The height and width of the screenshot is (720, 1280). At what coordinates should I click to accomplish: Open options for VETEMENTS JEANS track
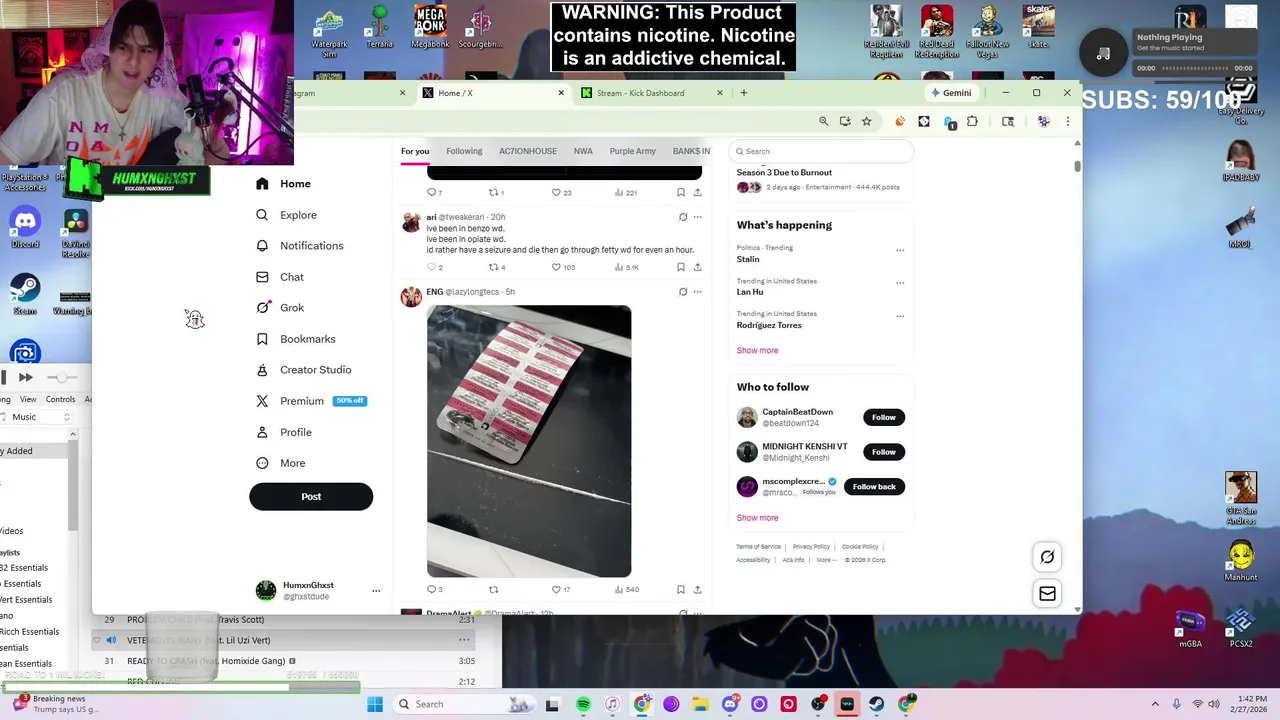click(464, 640)
